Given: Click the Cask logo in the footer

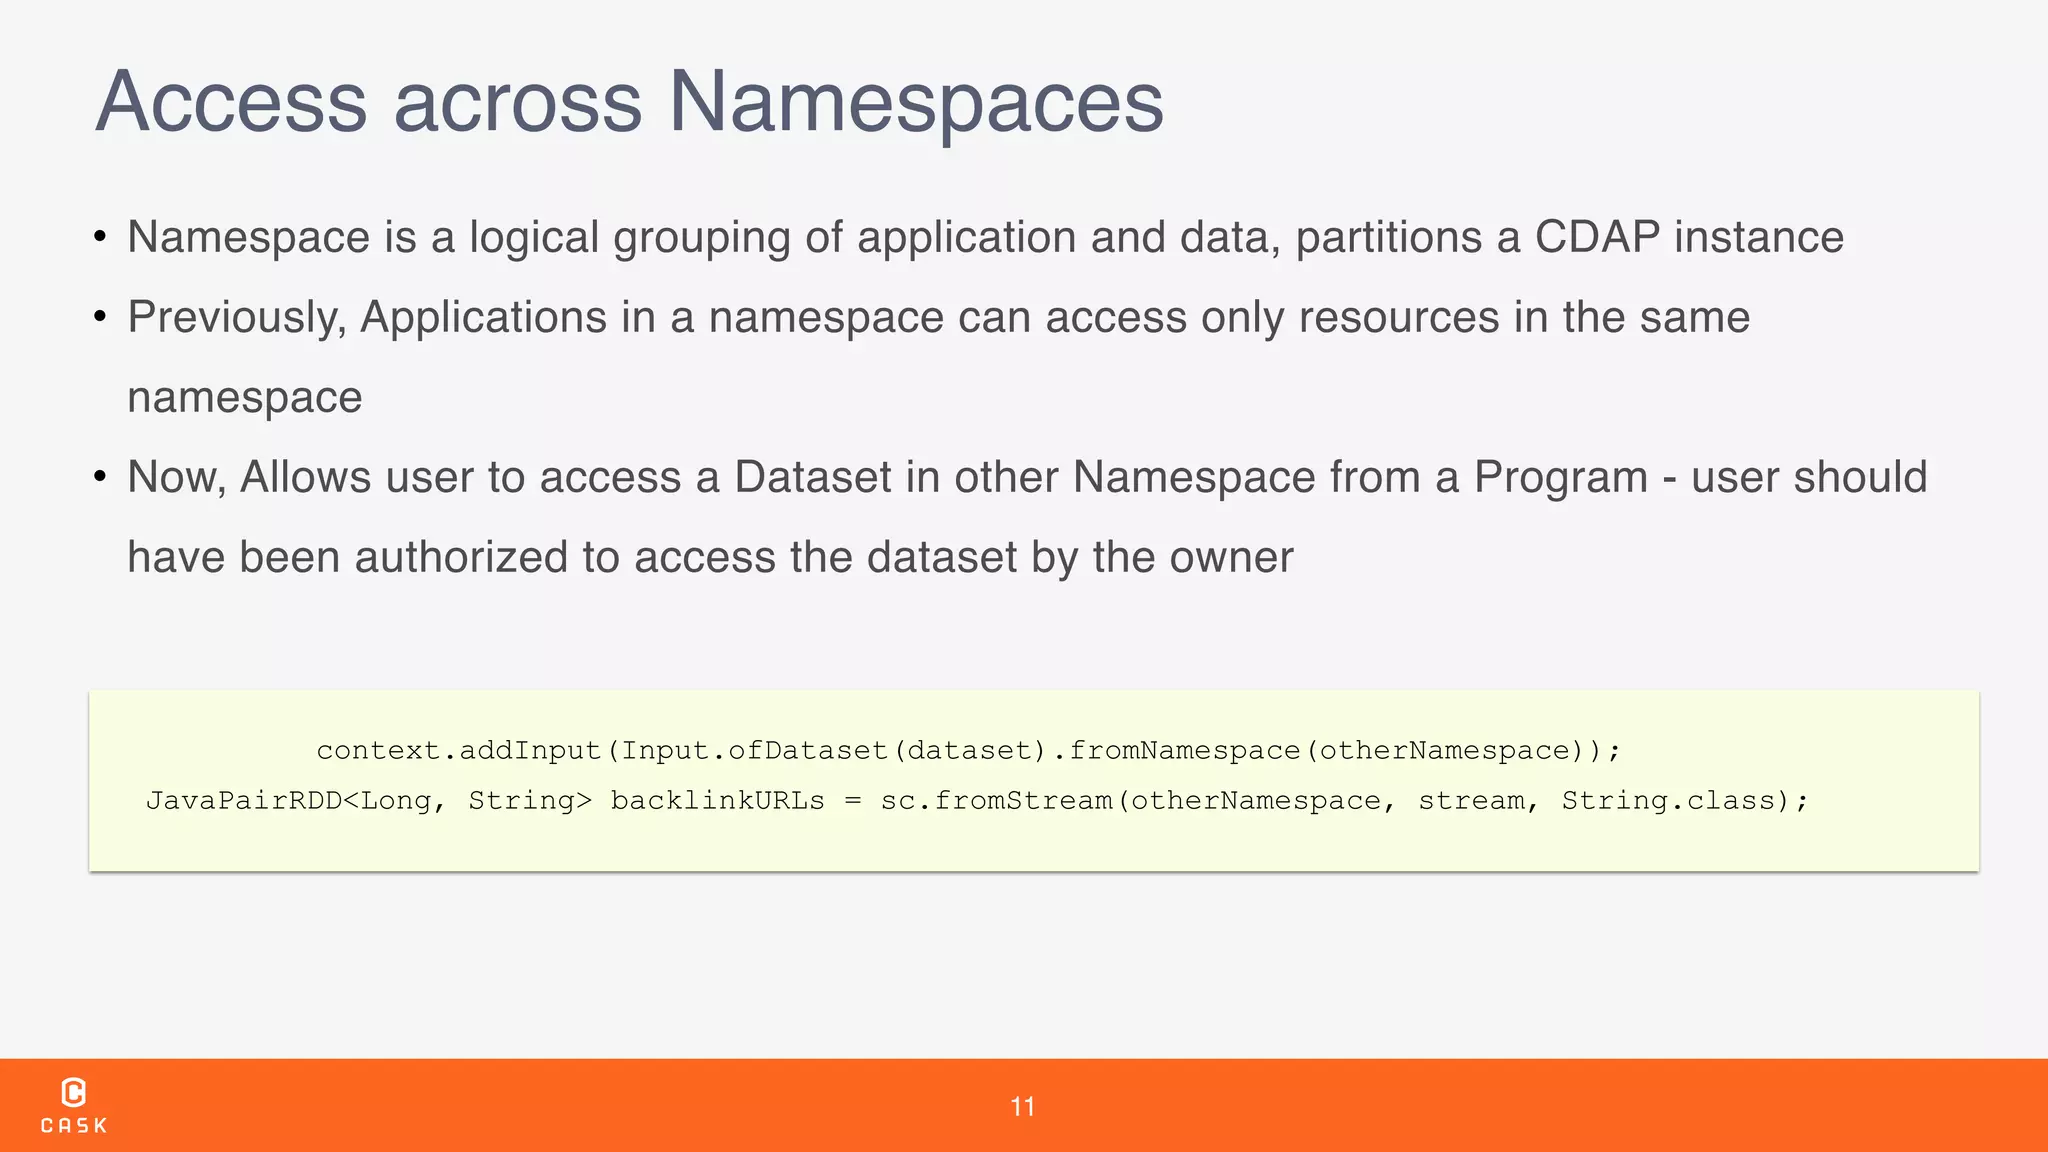Looking at the screenshot, I should point(74,1106).
